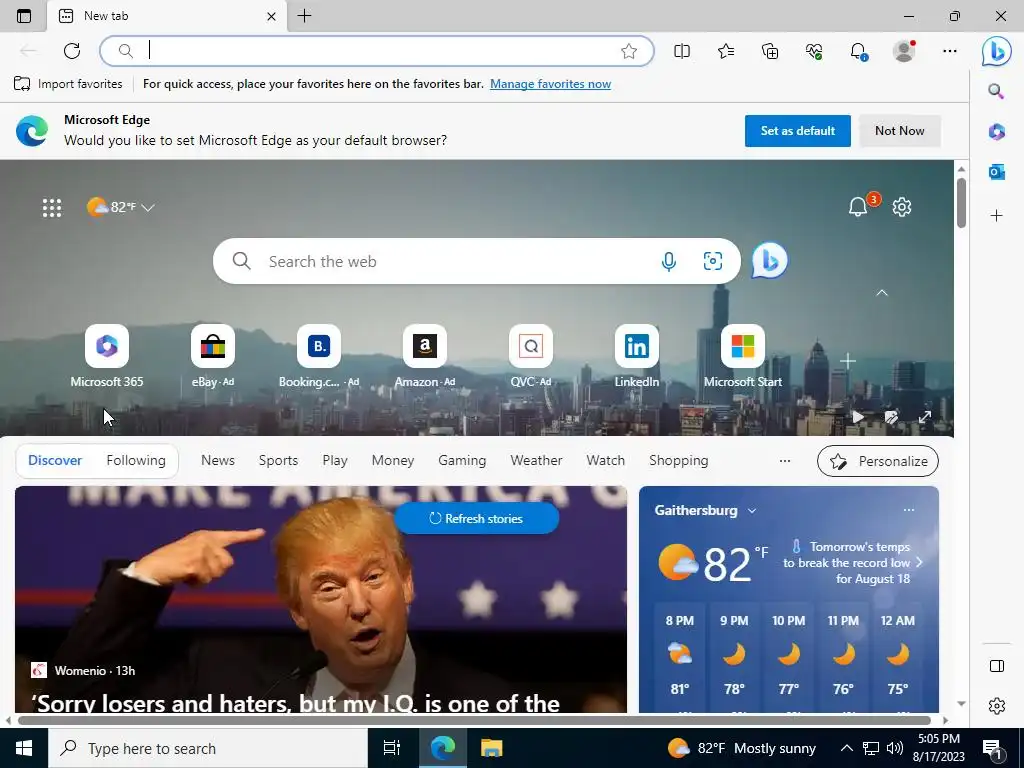Click Set as default button
This screenshot has width=1024, height=768.
point(797,131)
